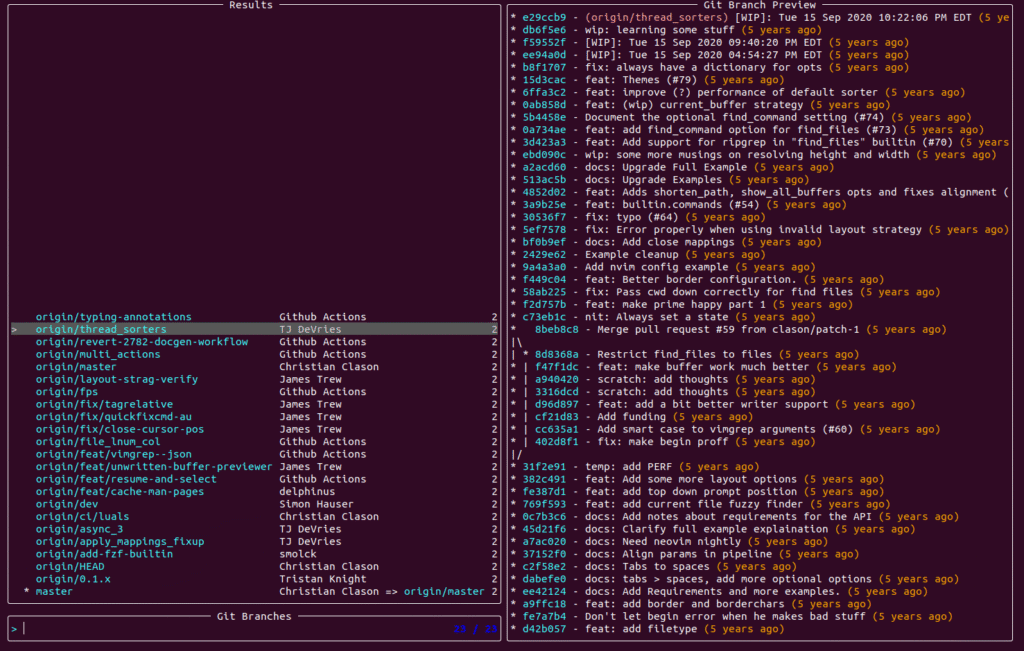Pick the origin/fix/quickfixcmd-au branch

coord(113,417)
